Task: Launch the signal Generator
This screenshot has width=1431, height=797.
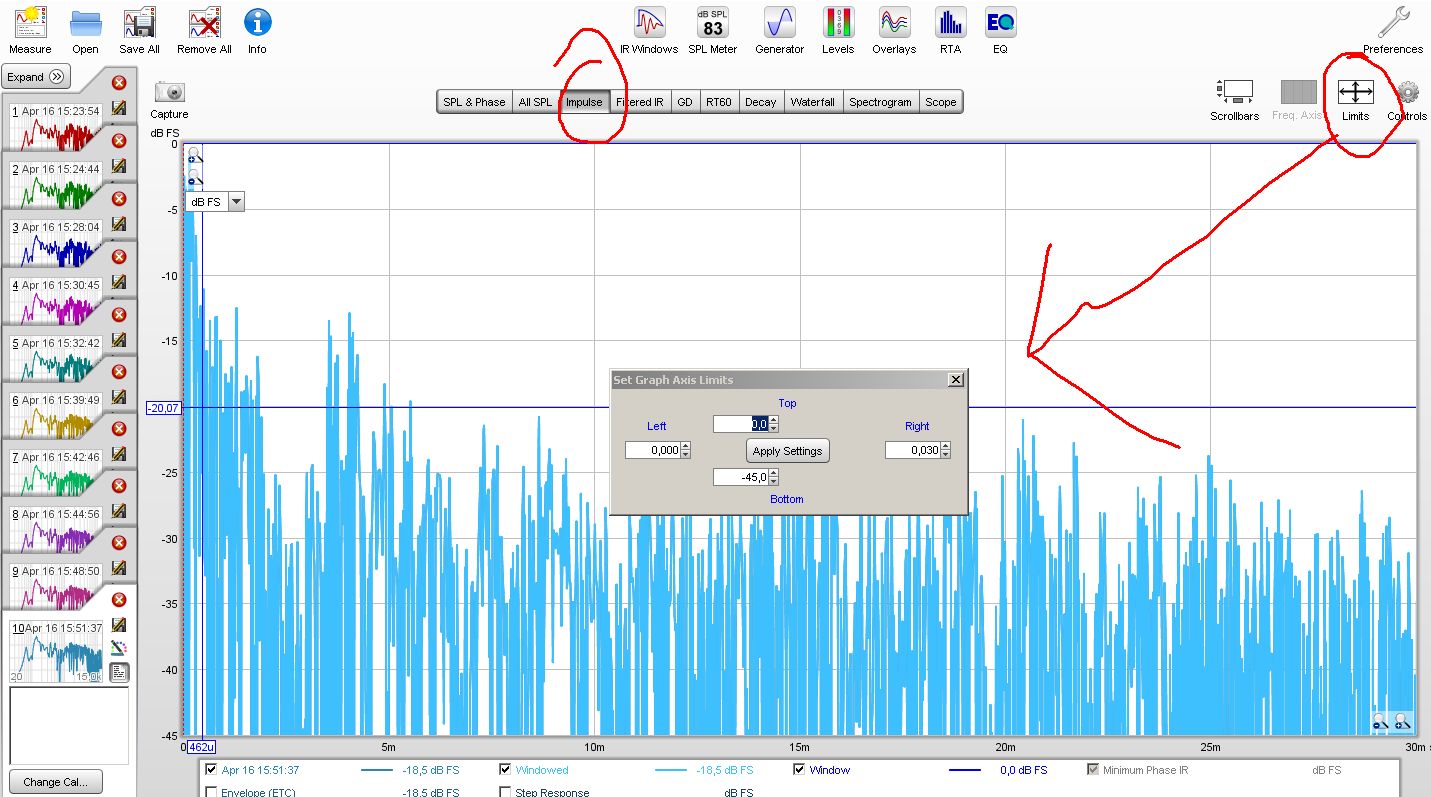Action: (x=779, y=30)
